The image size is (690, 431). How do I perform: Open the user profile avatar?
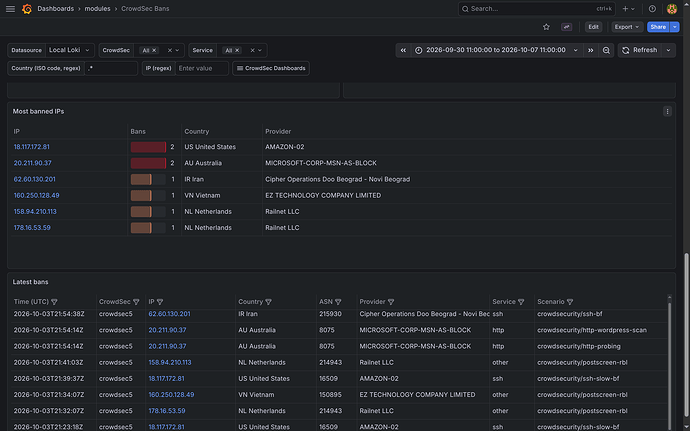click(x=672, y=9)
